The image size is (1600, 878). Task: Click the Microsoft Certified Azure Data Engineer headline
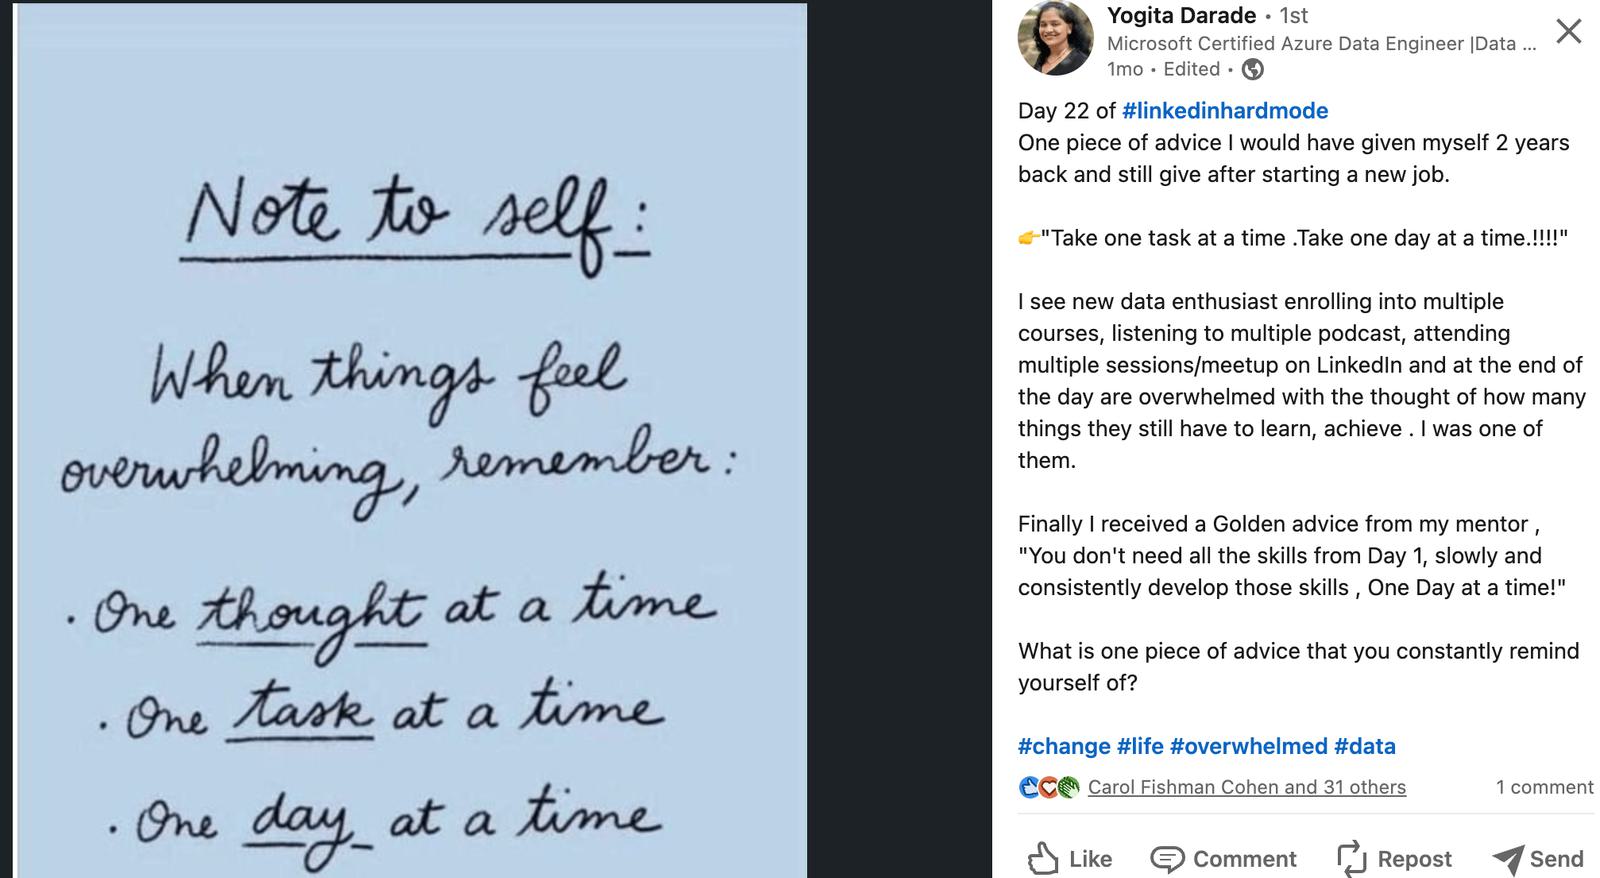(x=1320, y=43)
